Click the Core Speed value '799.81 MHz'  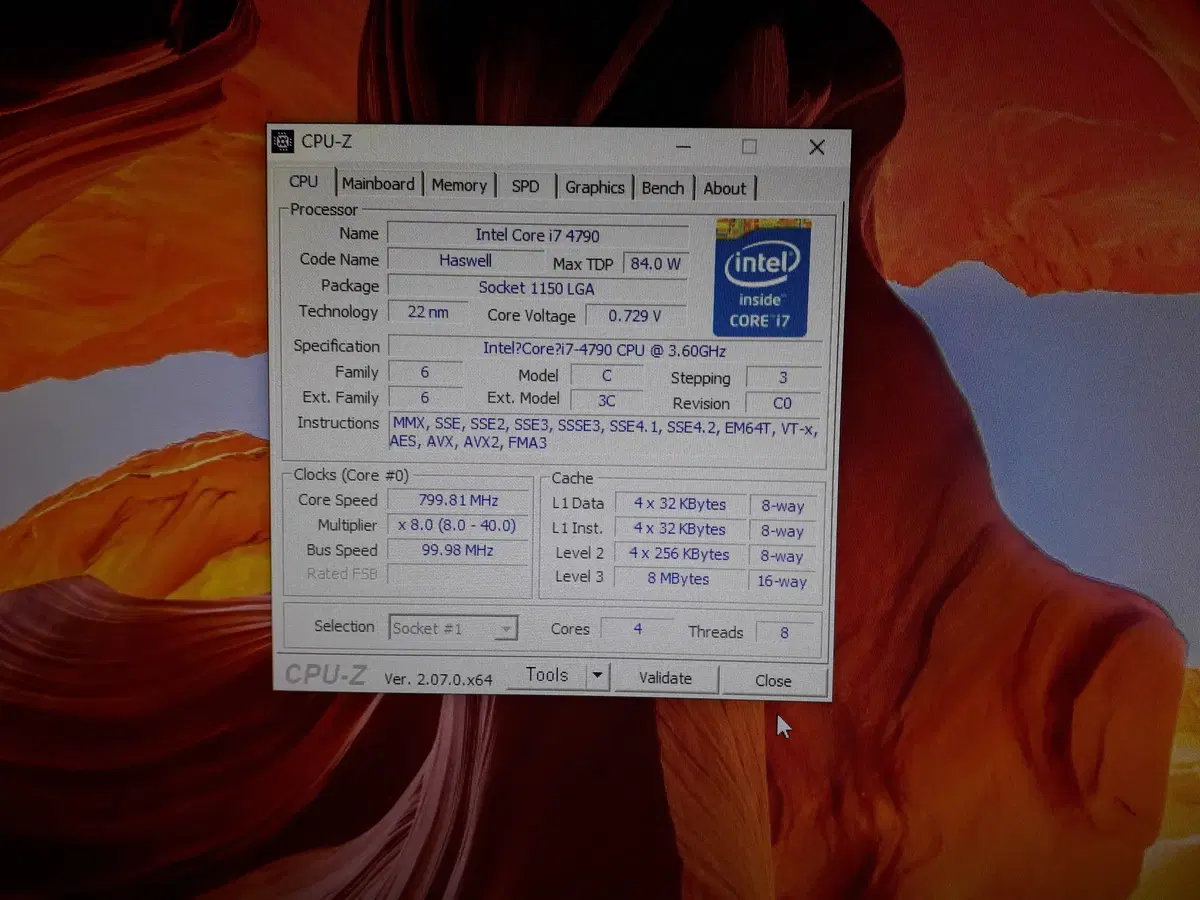click(x=459, y=500)
